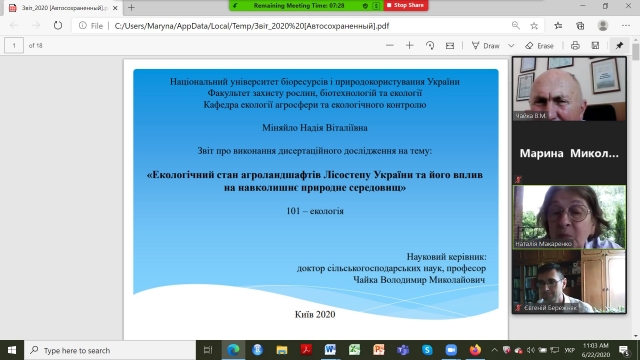The image size is (640, 360).
Task: Rotate the PDF page
Action: 430,45
